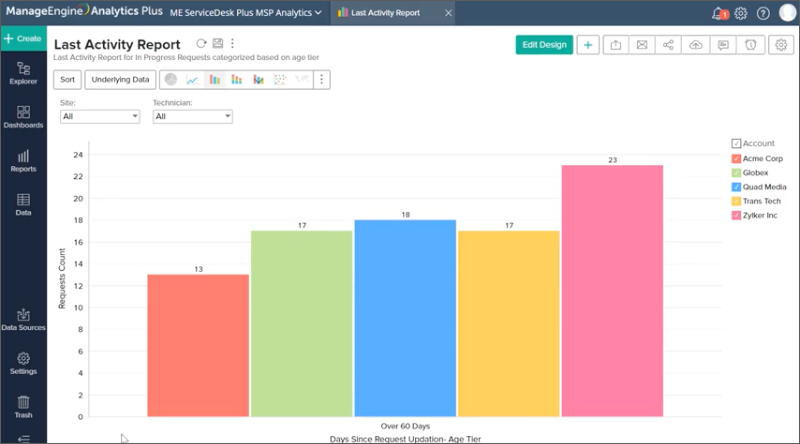Open Dashboards in the left sidebar
The height and width of the screenshot is (444, 800).
click(x=23, y=116)
